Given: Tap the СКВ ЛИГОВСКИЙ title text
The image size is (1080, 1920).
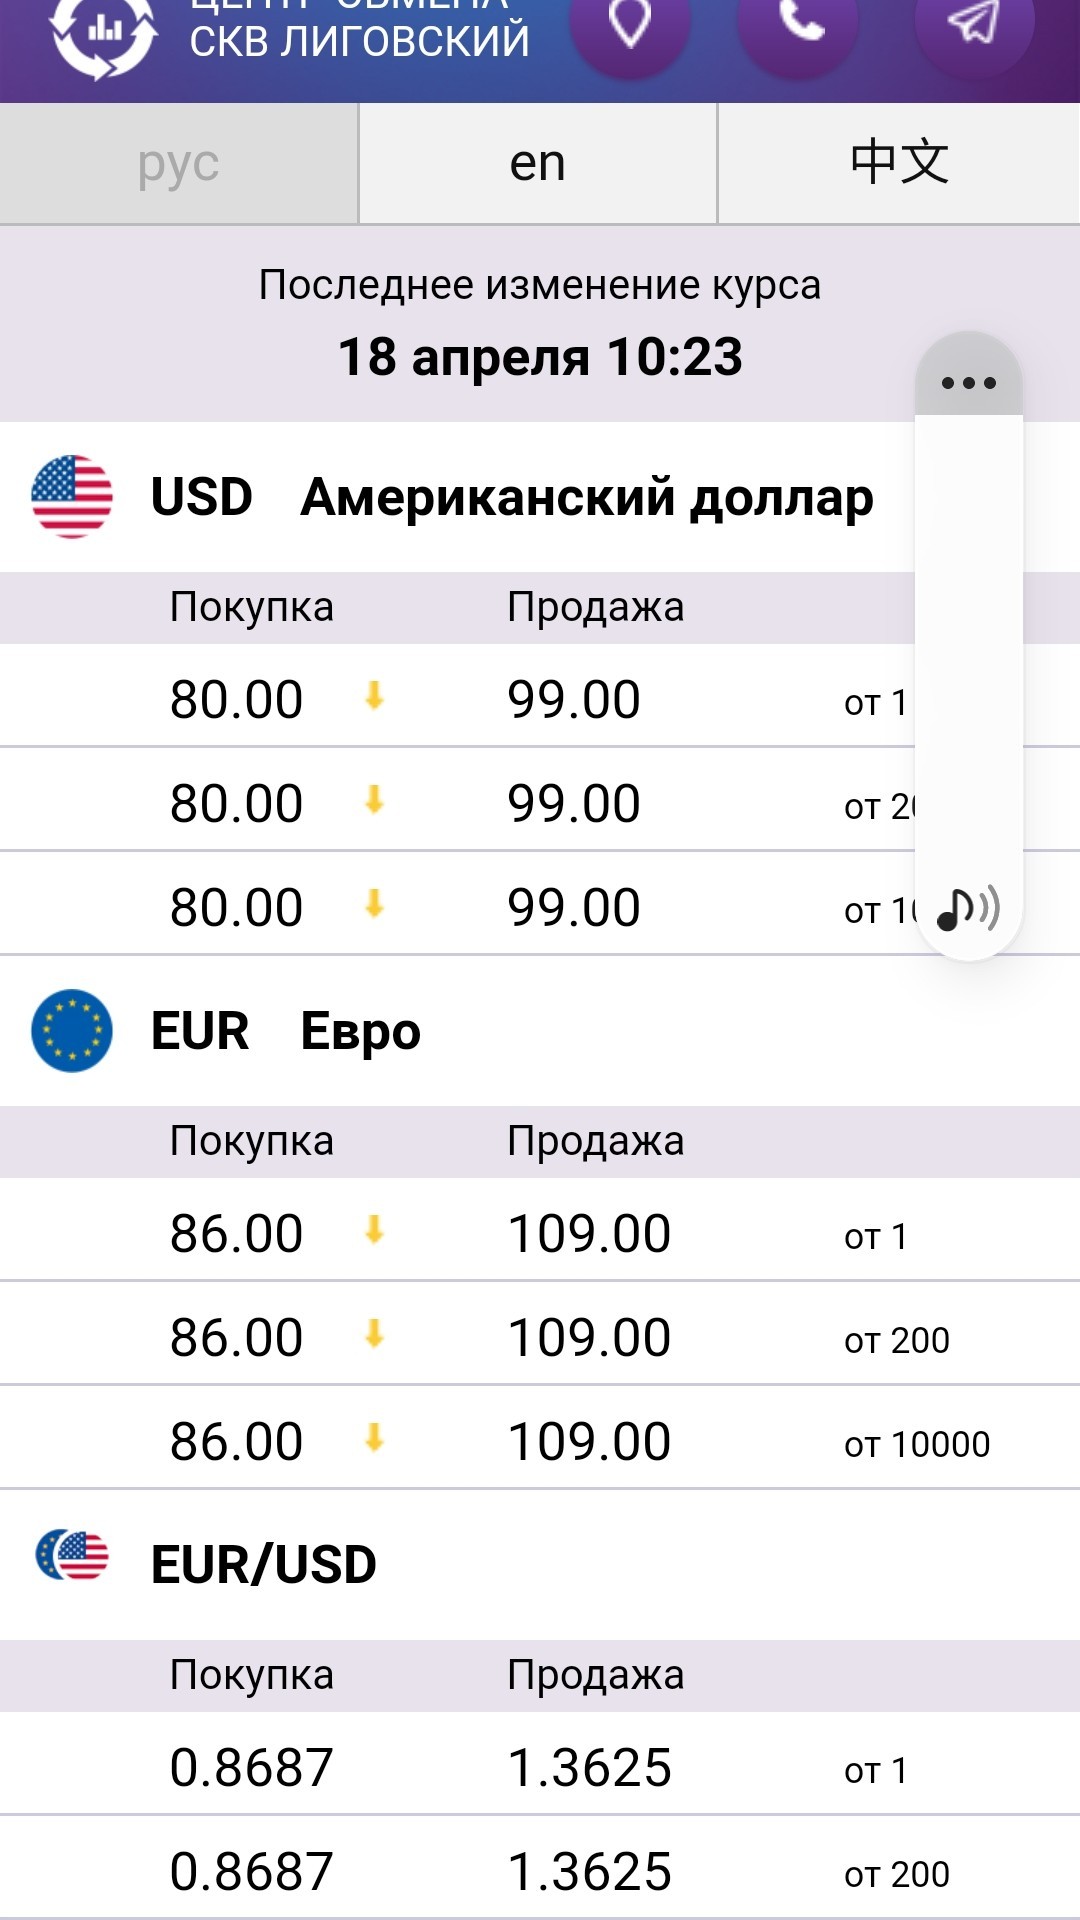Looking at the screenshot, I should [x=360, y=40].
